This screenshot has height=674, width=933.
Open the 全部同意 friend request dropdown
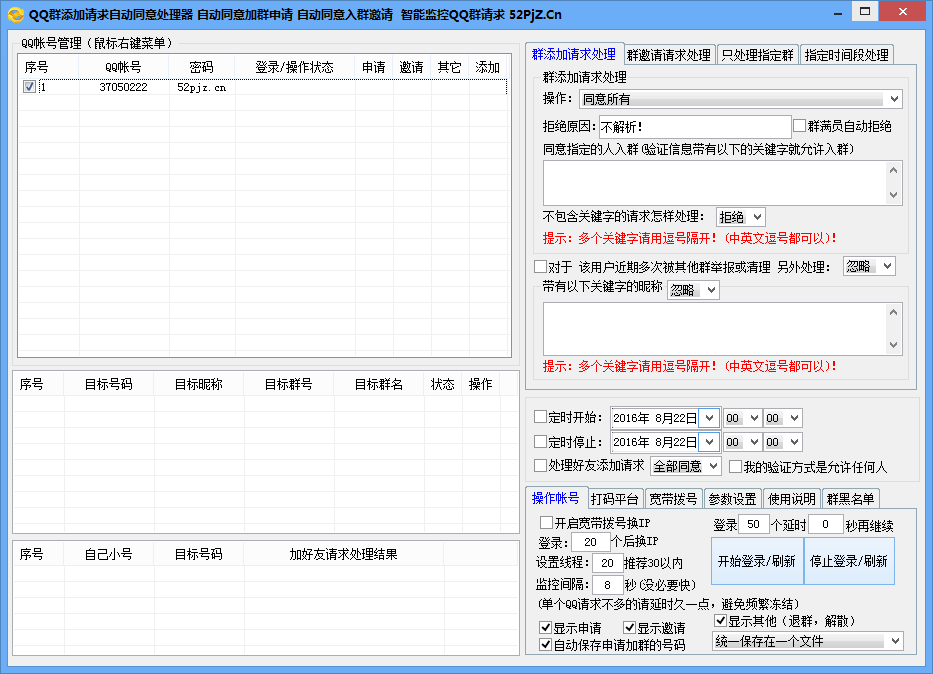click(686, 466)
